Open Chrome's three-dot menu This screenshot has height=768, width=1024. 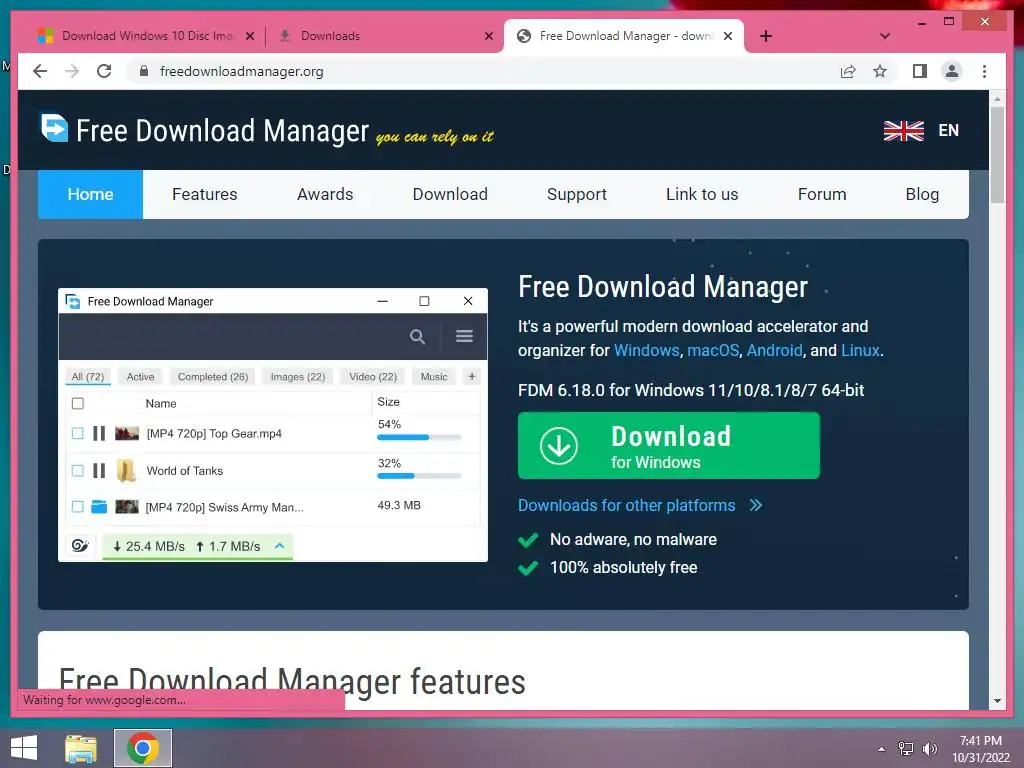pos(984,71)
